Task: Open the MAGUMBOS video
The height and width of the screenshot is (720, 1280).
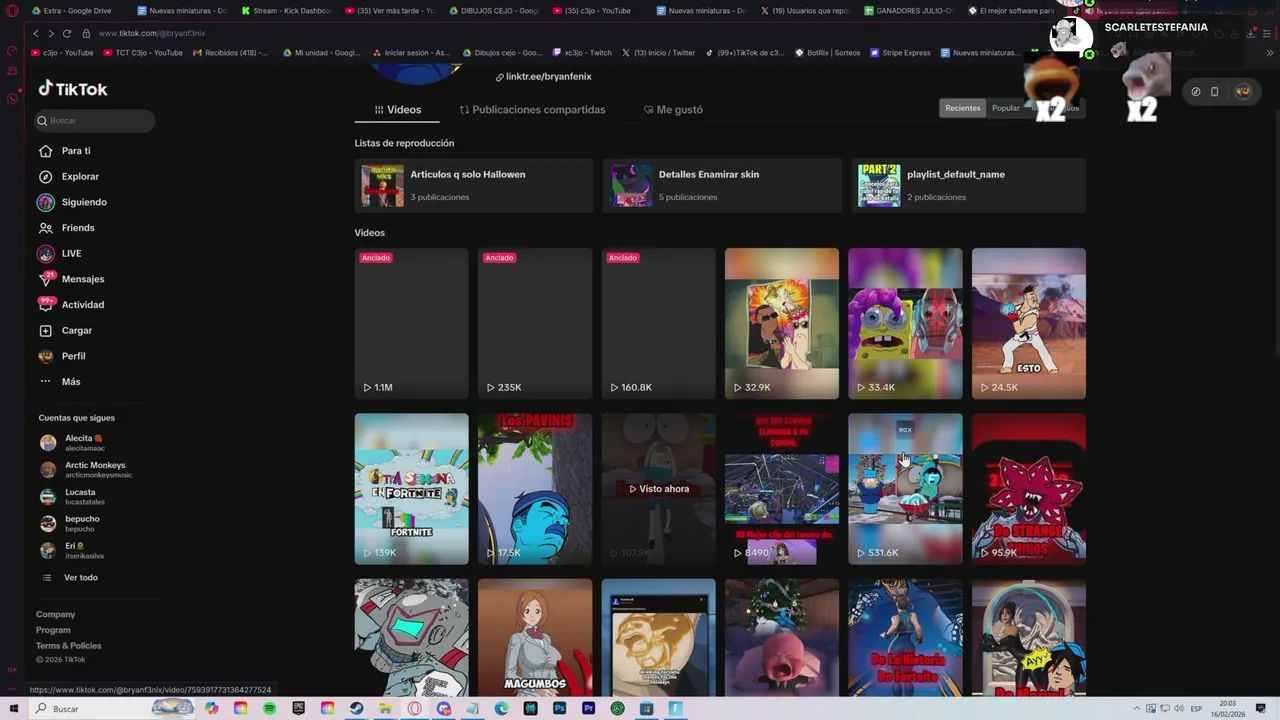Action: pos(535,637)
